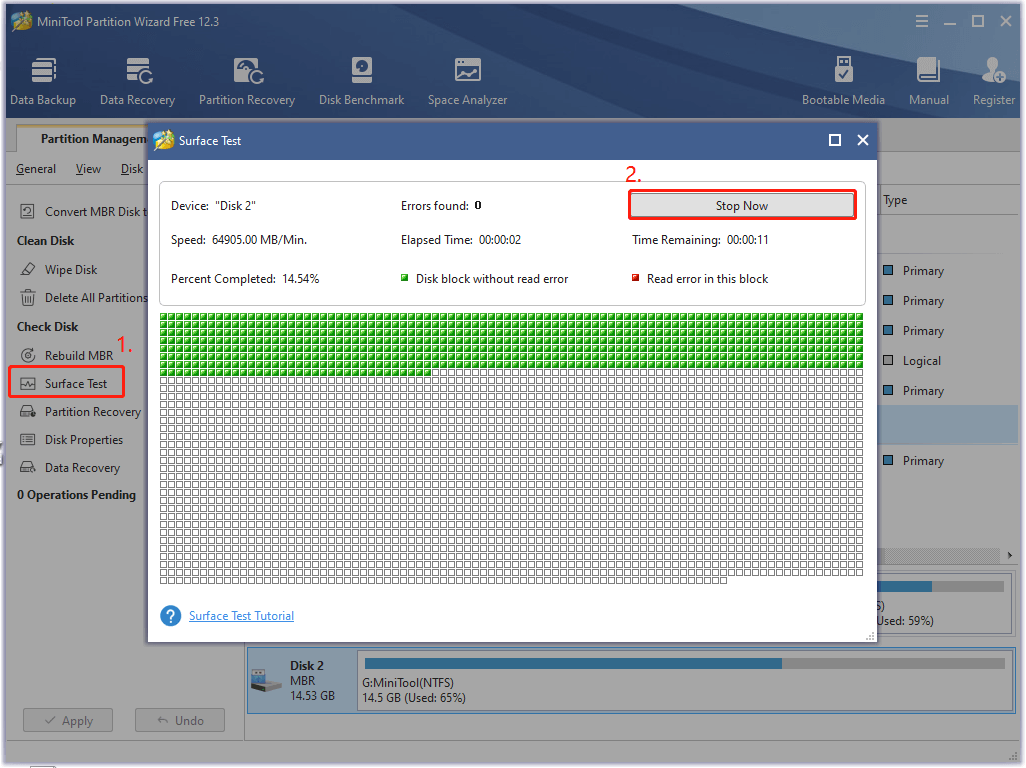Select Convert MBR Disk option in sidebar
This screenshot has height=768, width=1026.
83,212
